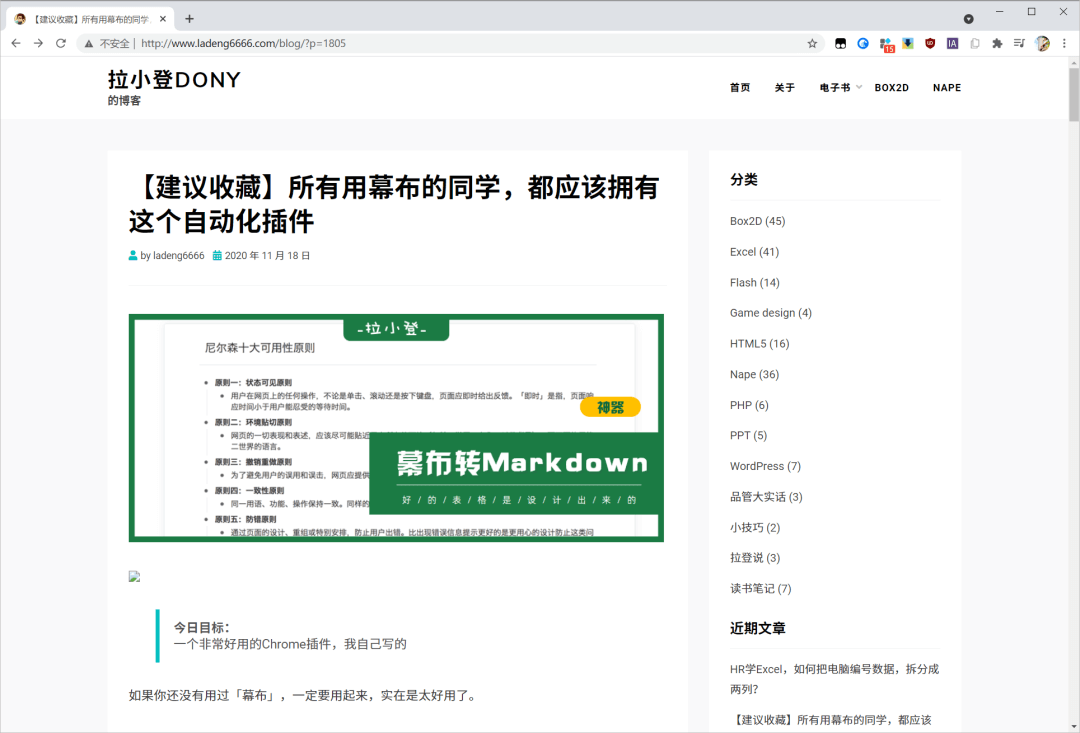Open the NAPE menu item
This screenshot has height=733, width=1080.
pyautogui.click(x=946, y=87)
